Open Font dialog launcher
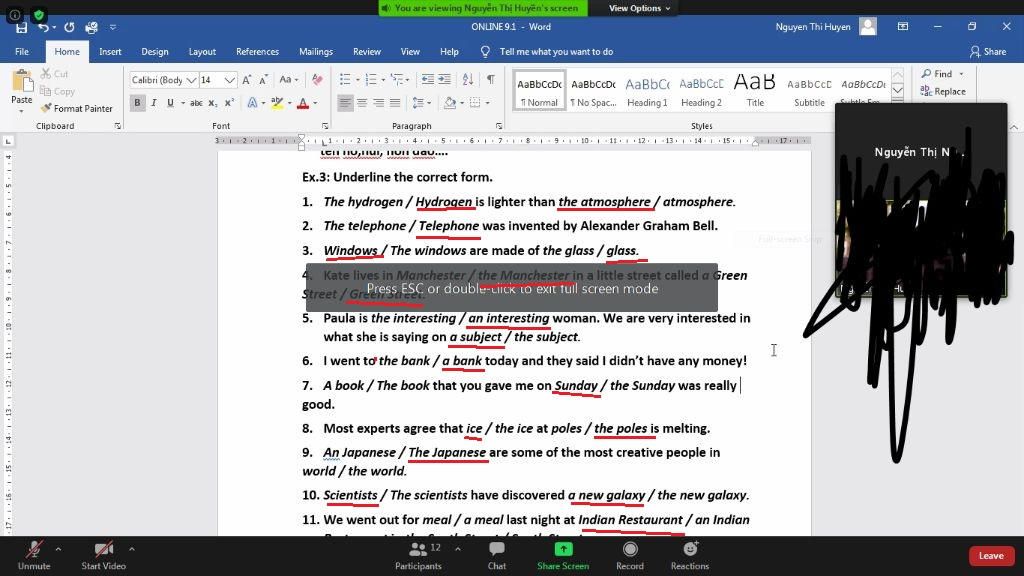This screenshot has height=576, width=1024. [325, 126]
